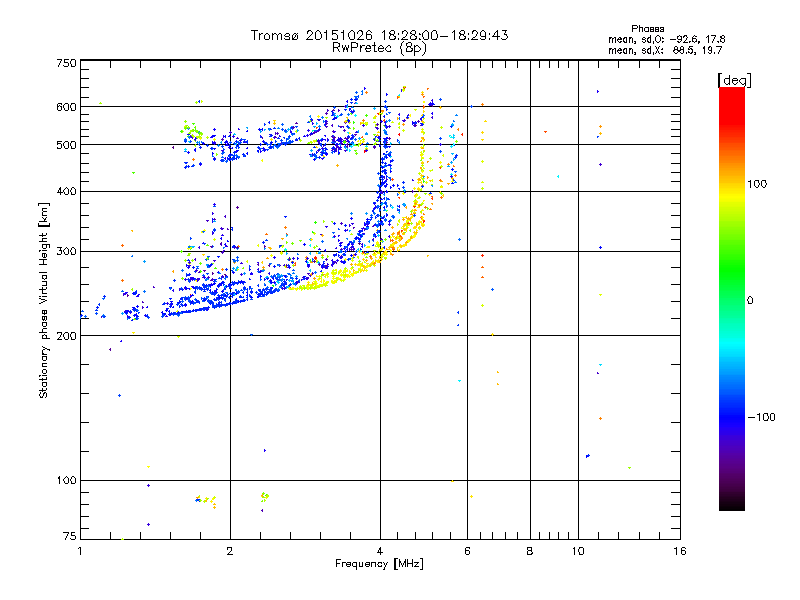Click the "-100" colorbar tick label
This screenshot has height=600, width=800.
click(761, 417)
